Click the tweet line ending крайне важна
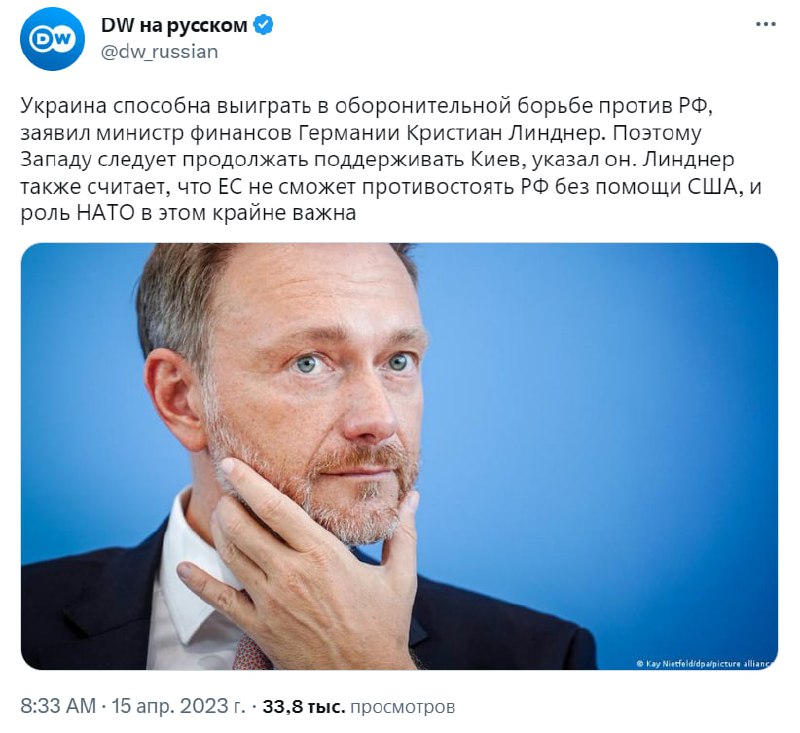This screenshot has width=800, height=733. point(188,213)
